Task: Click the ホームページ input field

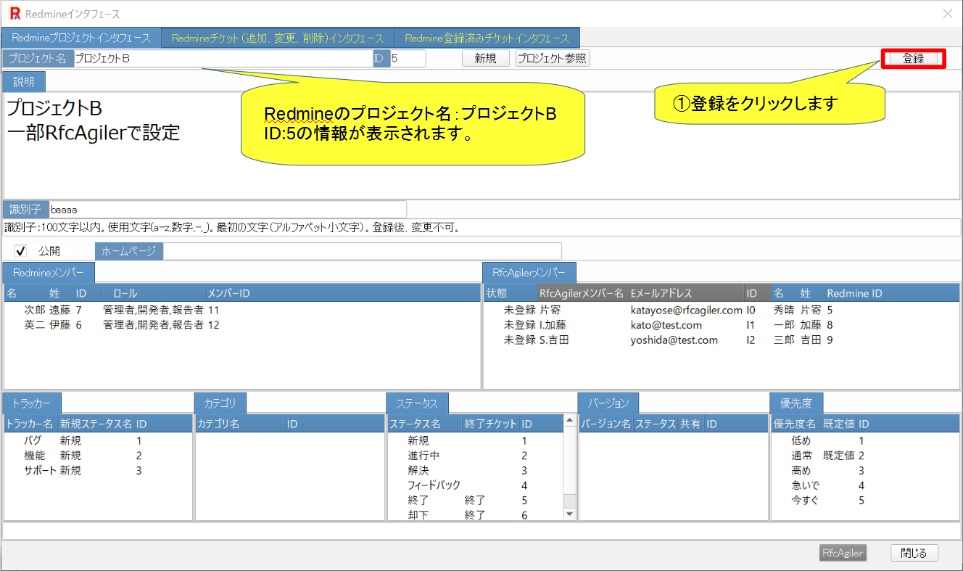Action: [362, 251]
